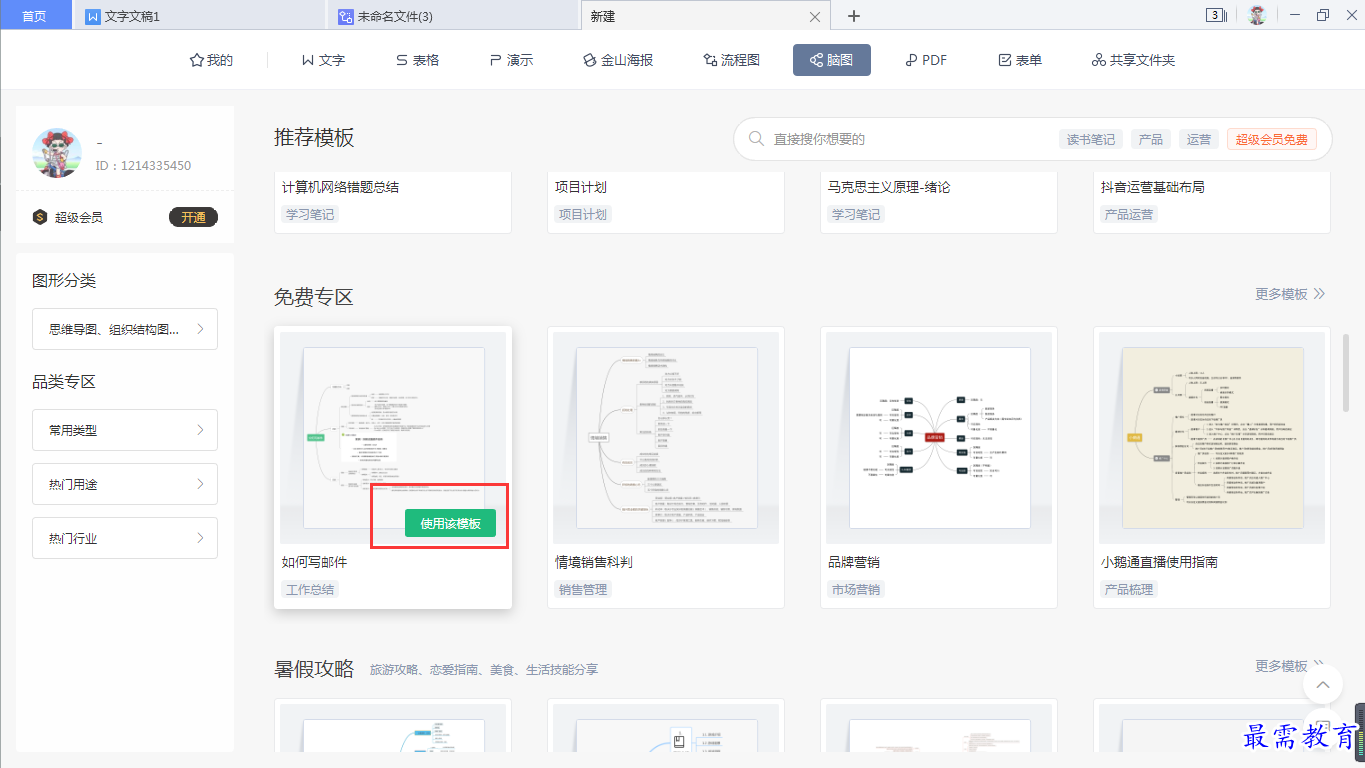
Task: Open 马克思主义原理-绪论 template
Action: click(889, 187)
